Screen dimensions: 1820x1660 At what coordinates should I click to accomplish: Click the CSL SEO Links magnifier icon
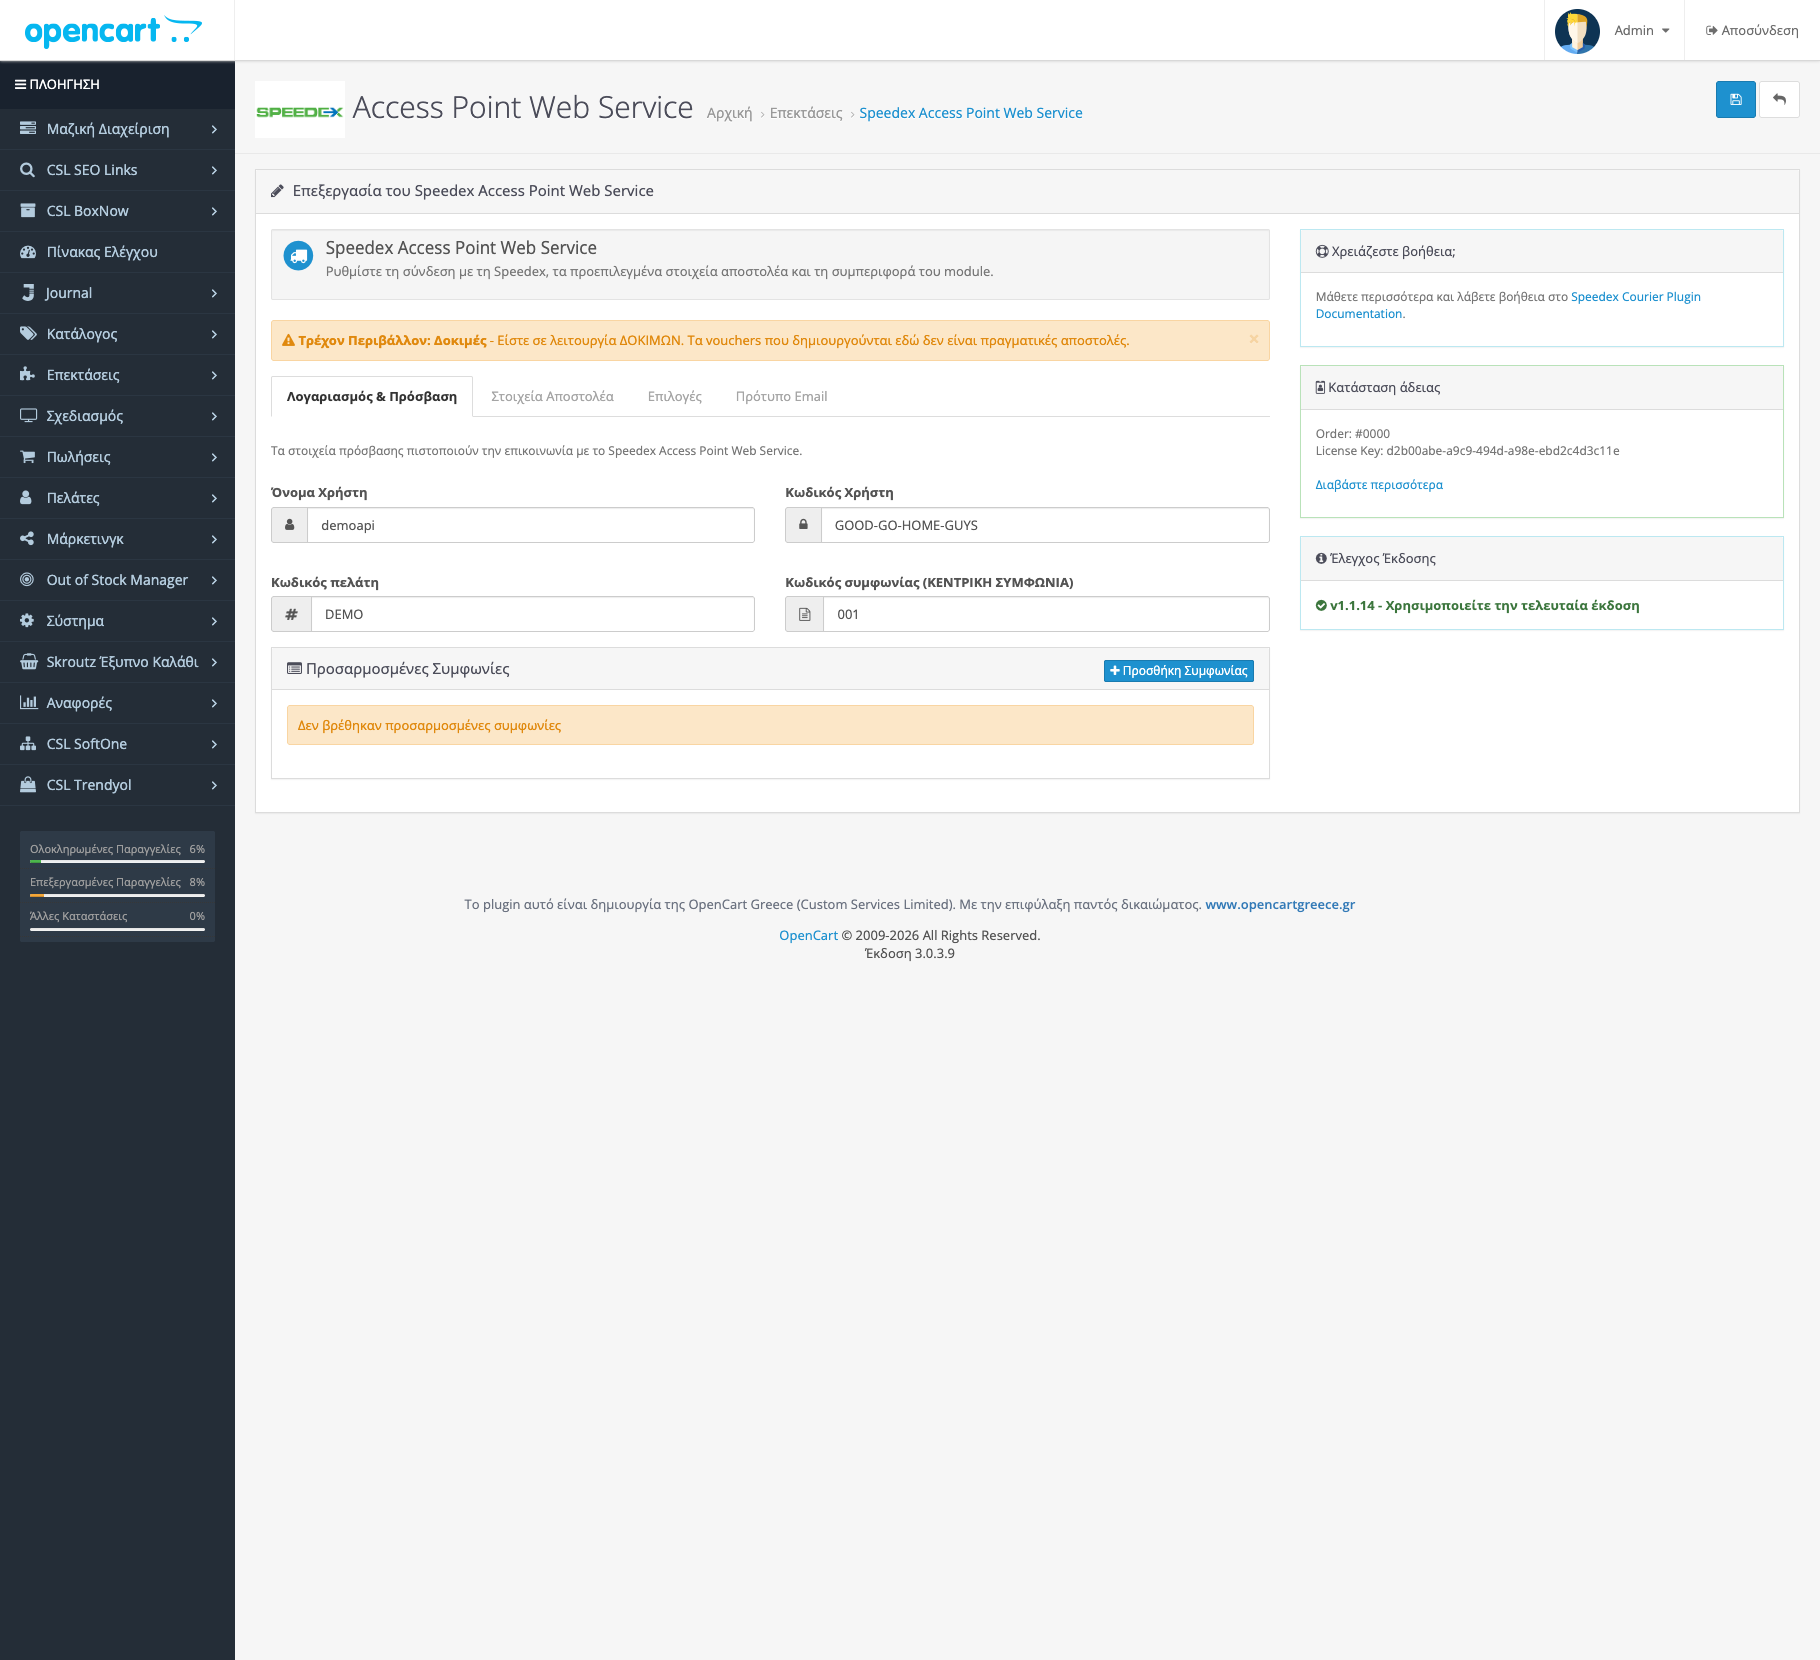click(28, 170)
